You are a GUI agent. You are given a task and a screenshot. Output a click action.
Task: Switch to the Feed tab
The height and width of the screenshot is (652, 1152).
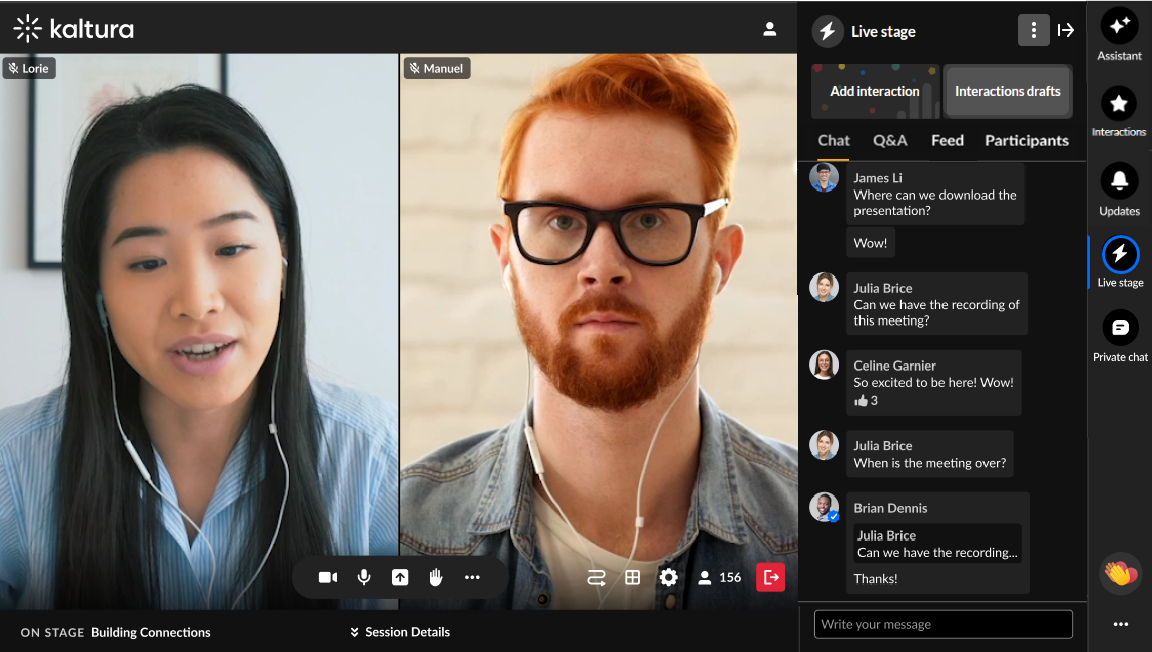(947, 140)
